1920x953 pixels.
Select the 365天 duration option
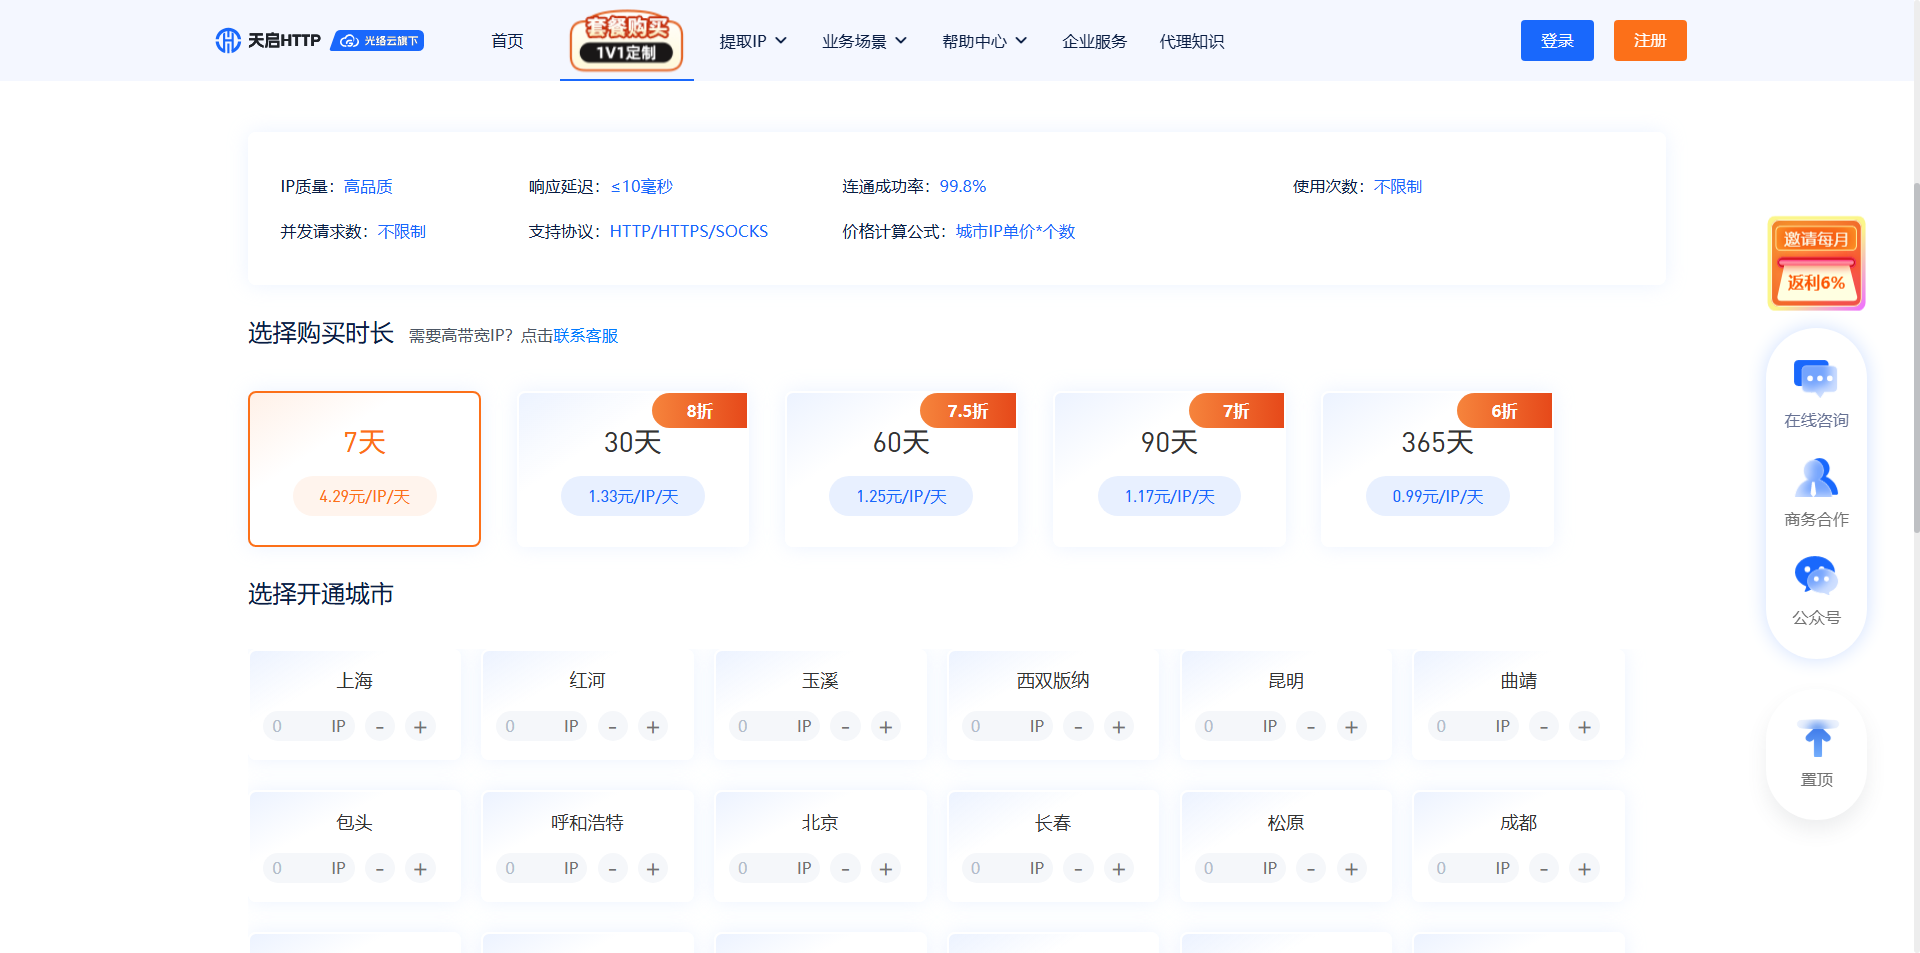click(x=1437, y=468)
